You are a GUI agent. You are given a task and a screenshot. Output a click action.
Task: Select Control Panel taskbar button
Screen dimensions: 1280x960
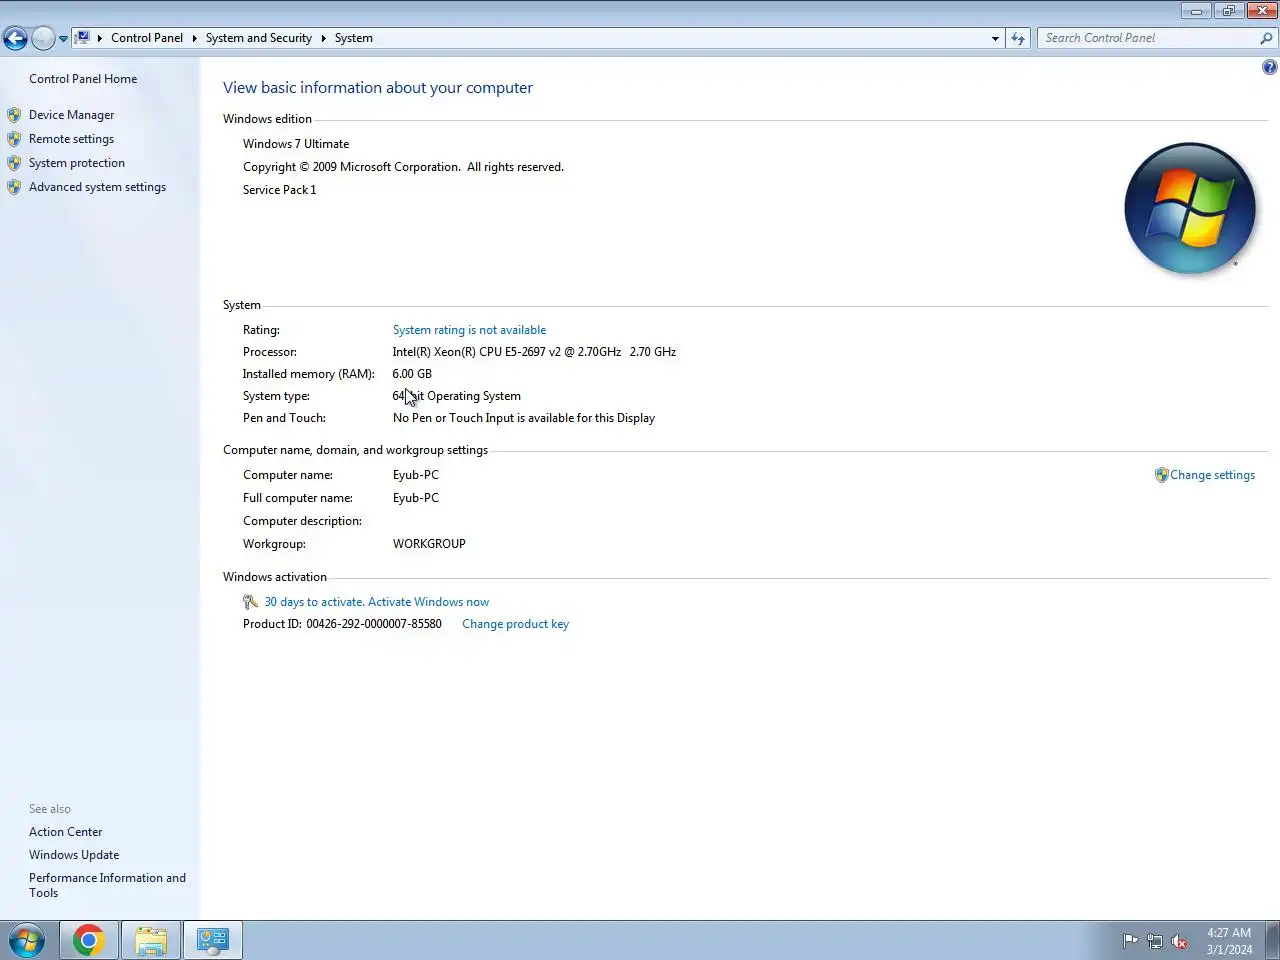click(213, 941)
